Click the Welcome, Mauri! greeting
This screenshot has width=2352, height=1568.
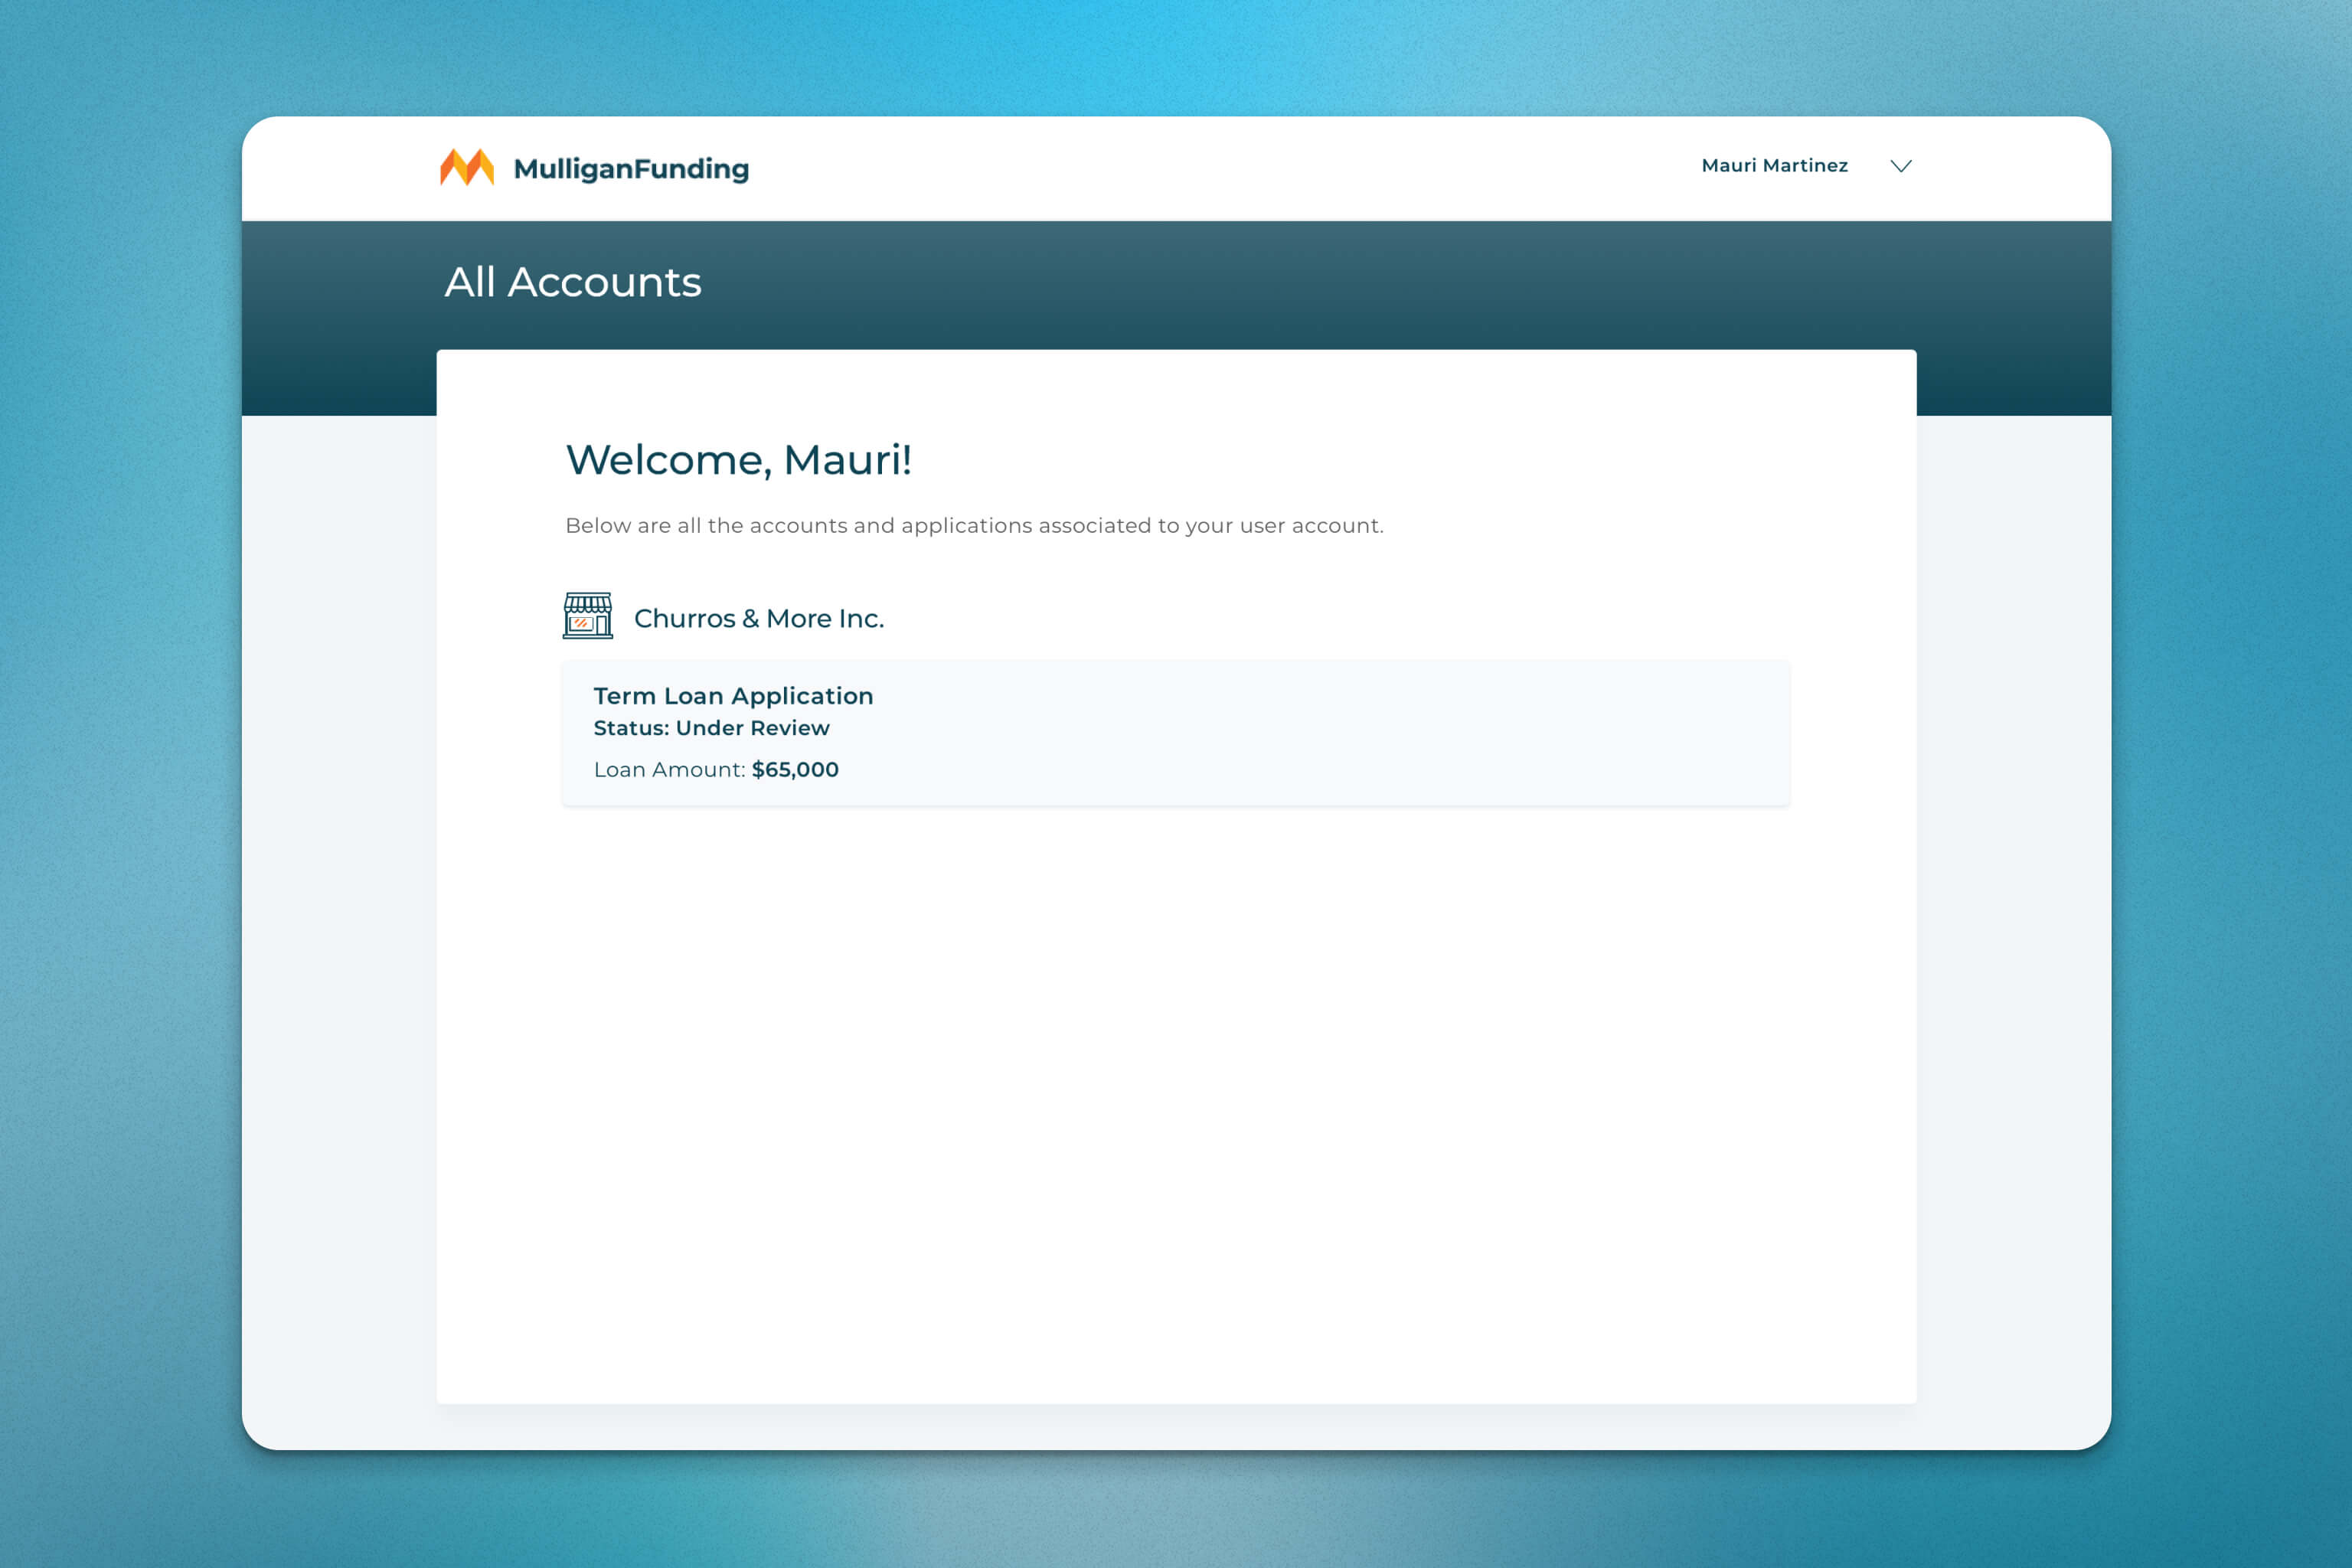pyautogui.click(x=739, y=460)
